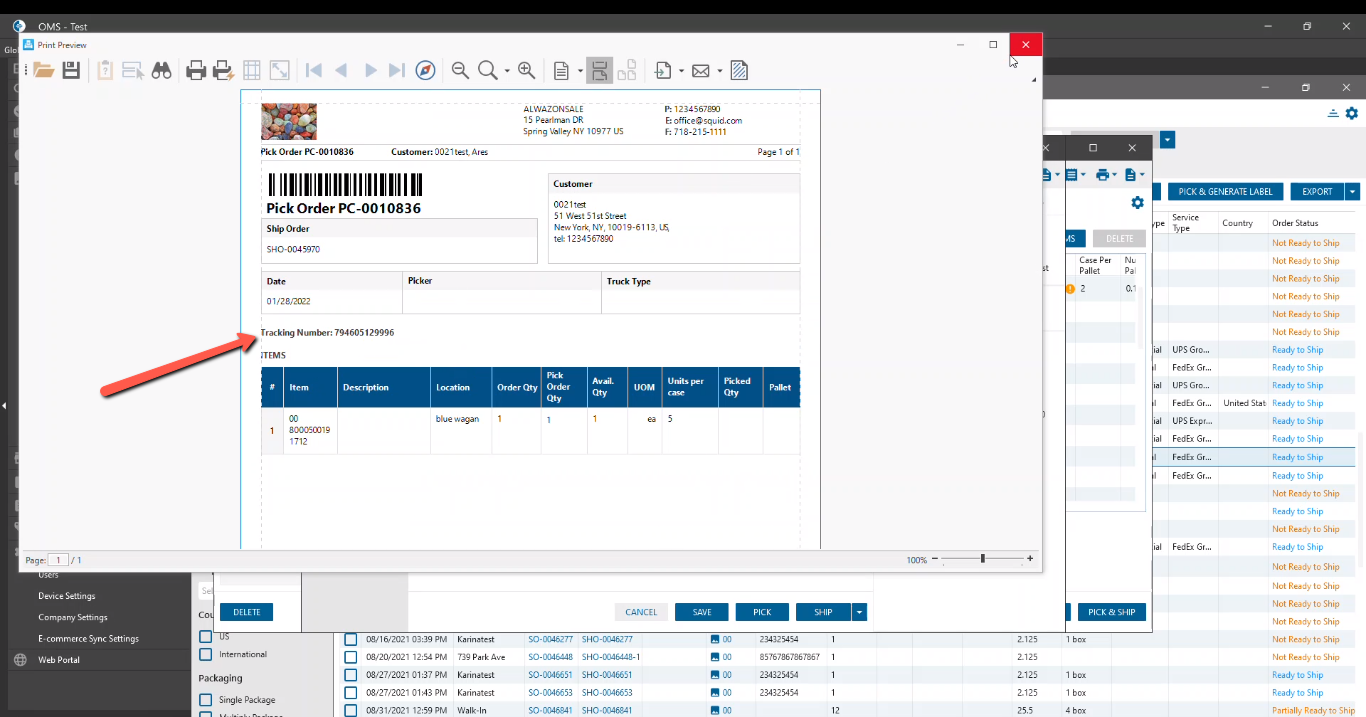Viewport: 1366px width, 717px height.
Task: Click the Zoom In magnifier icon
Action: click(x=526, y=70)
